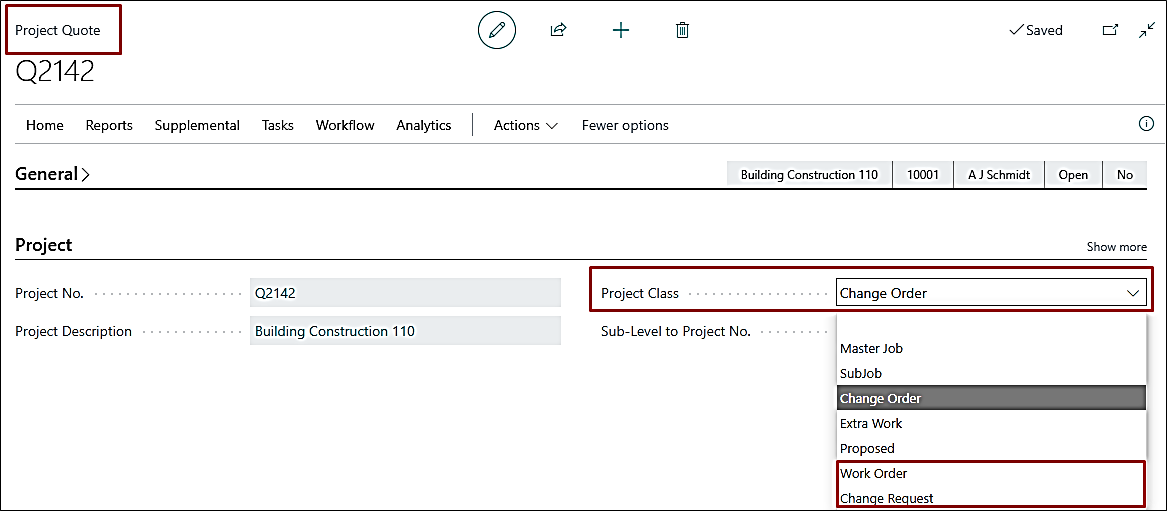Click the 10001 summary value
1167x511 pixels.
923,175
